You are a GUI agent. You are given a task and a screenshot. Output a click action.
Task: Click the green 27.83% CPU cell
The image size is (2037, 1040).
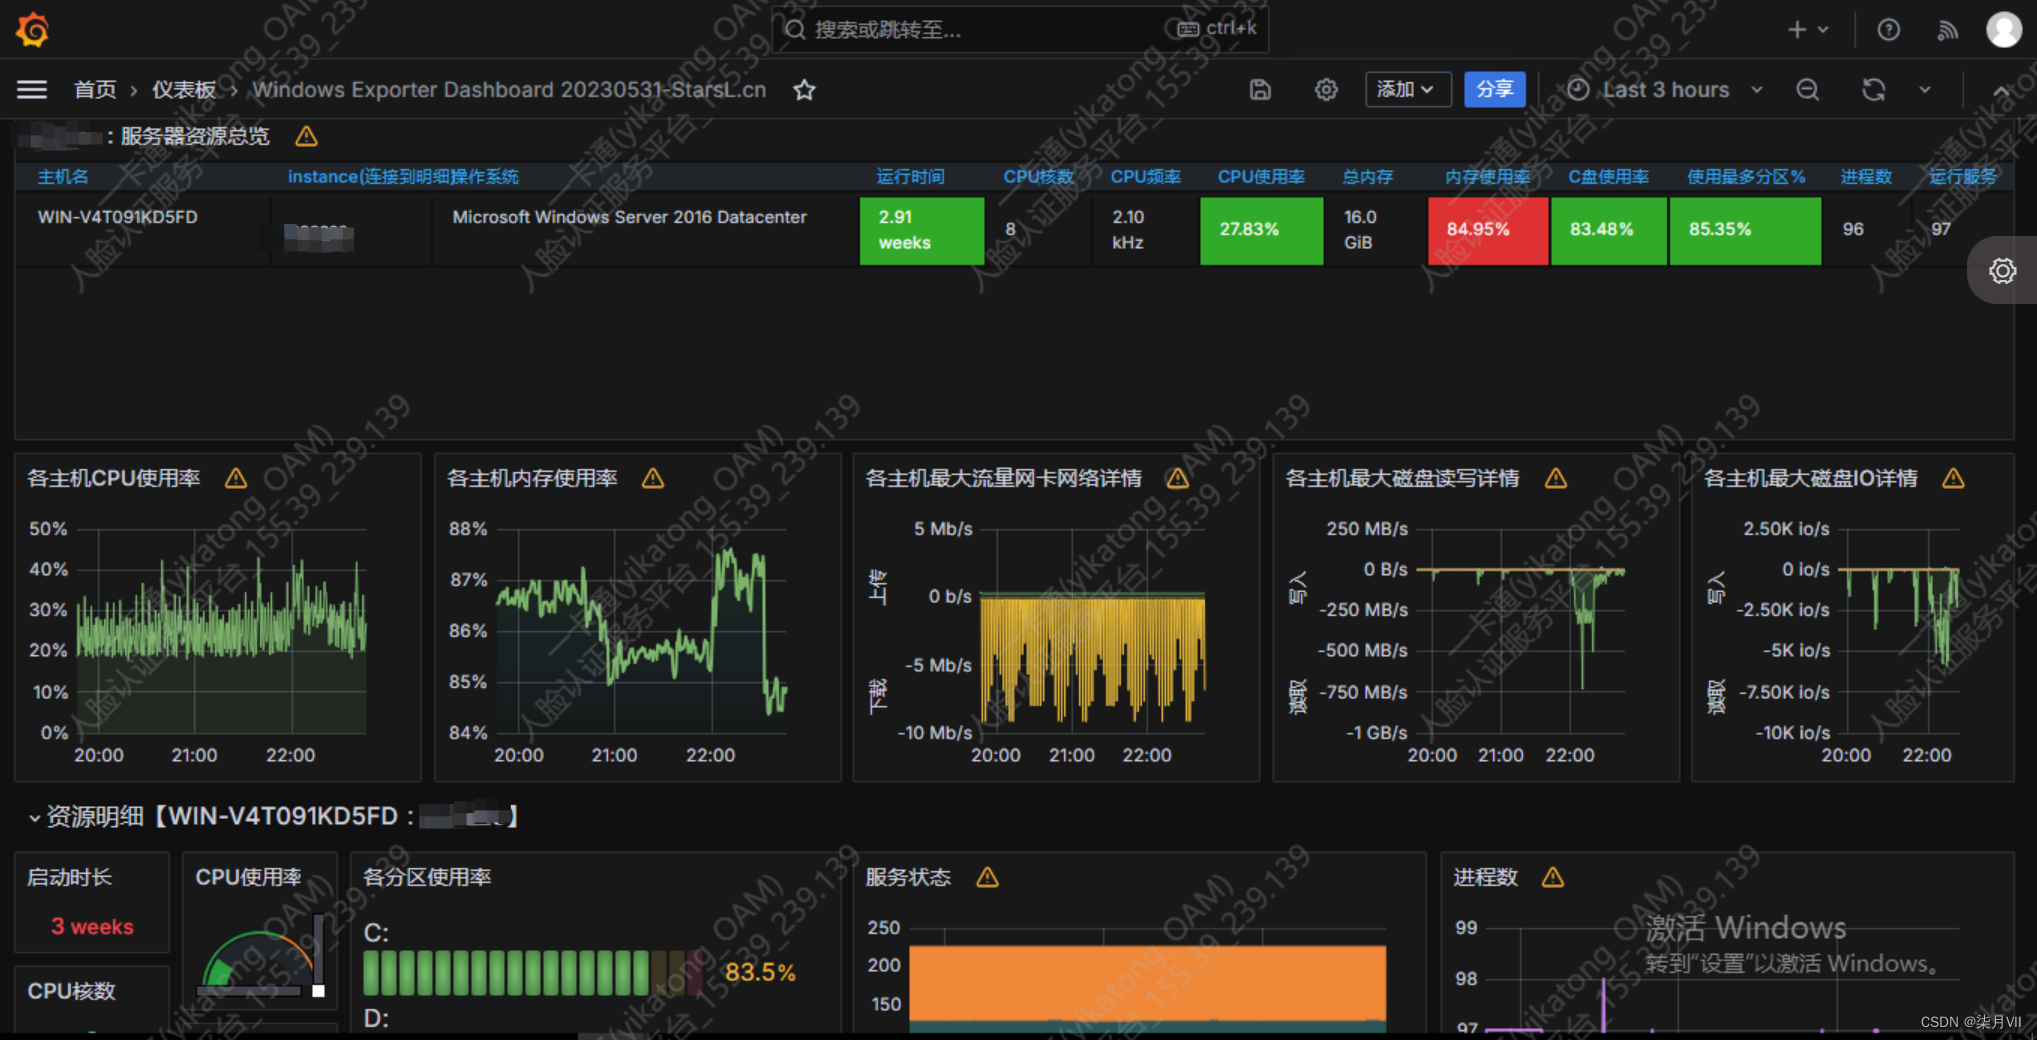1261,230
